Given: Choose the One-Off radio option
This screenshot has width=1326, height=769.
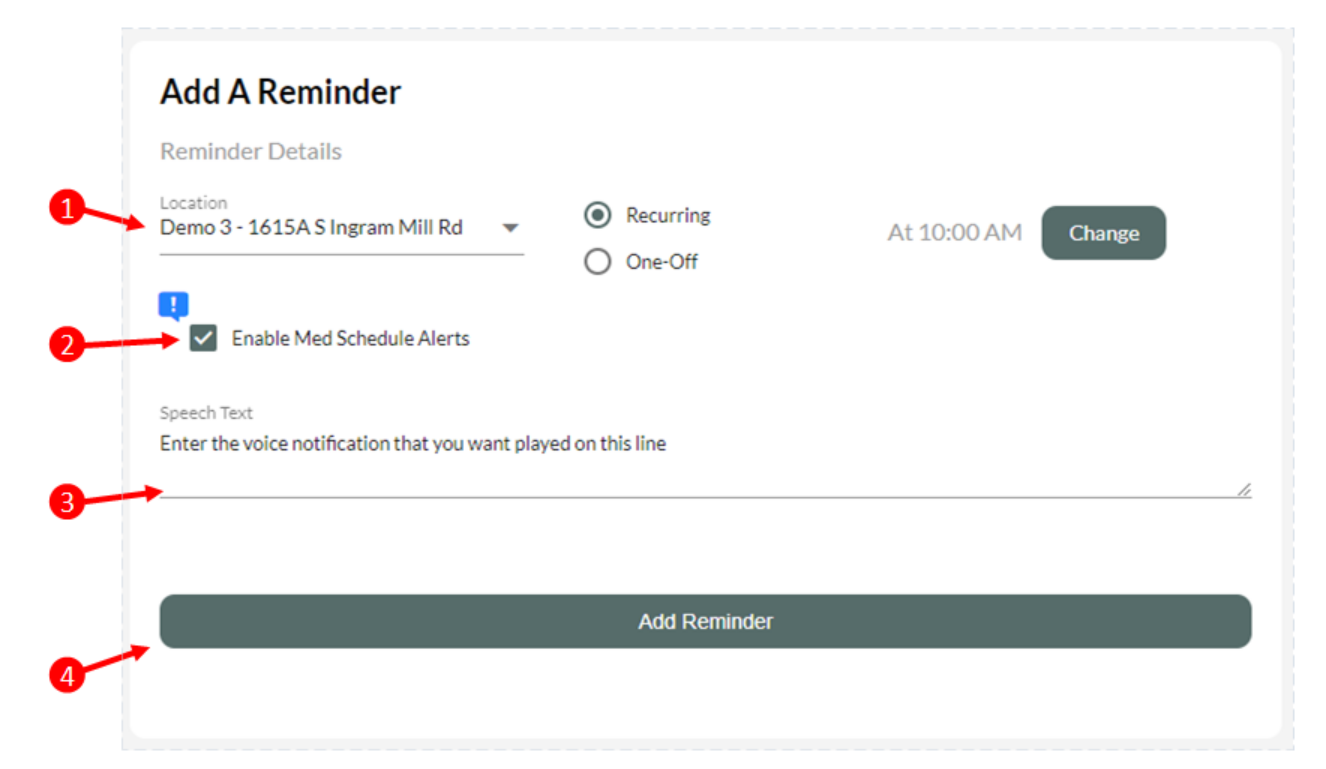Looking at the screenshot, I should [x=598, y=262].
